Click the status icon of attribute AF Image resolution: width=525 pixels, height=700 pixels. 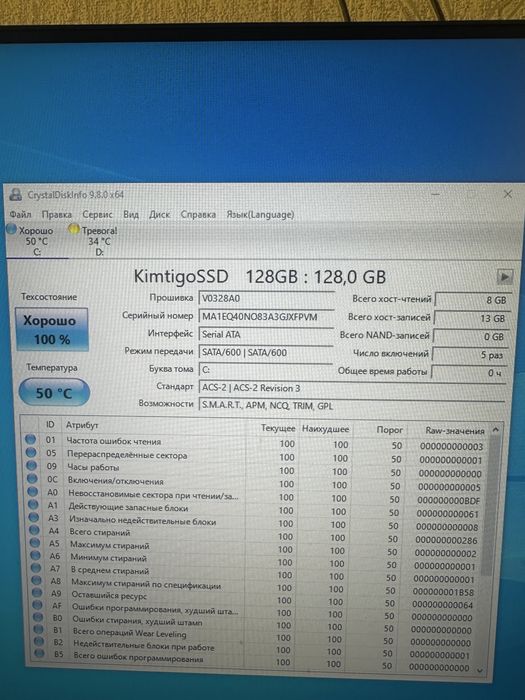tap(38, 605)
